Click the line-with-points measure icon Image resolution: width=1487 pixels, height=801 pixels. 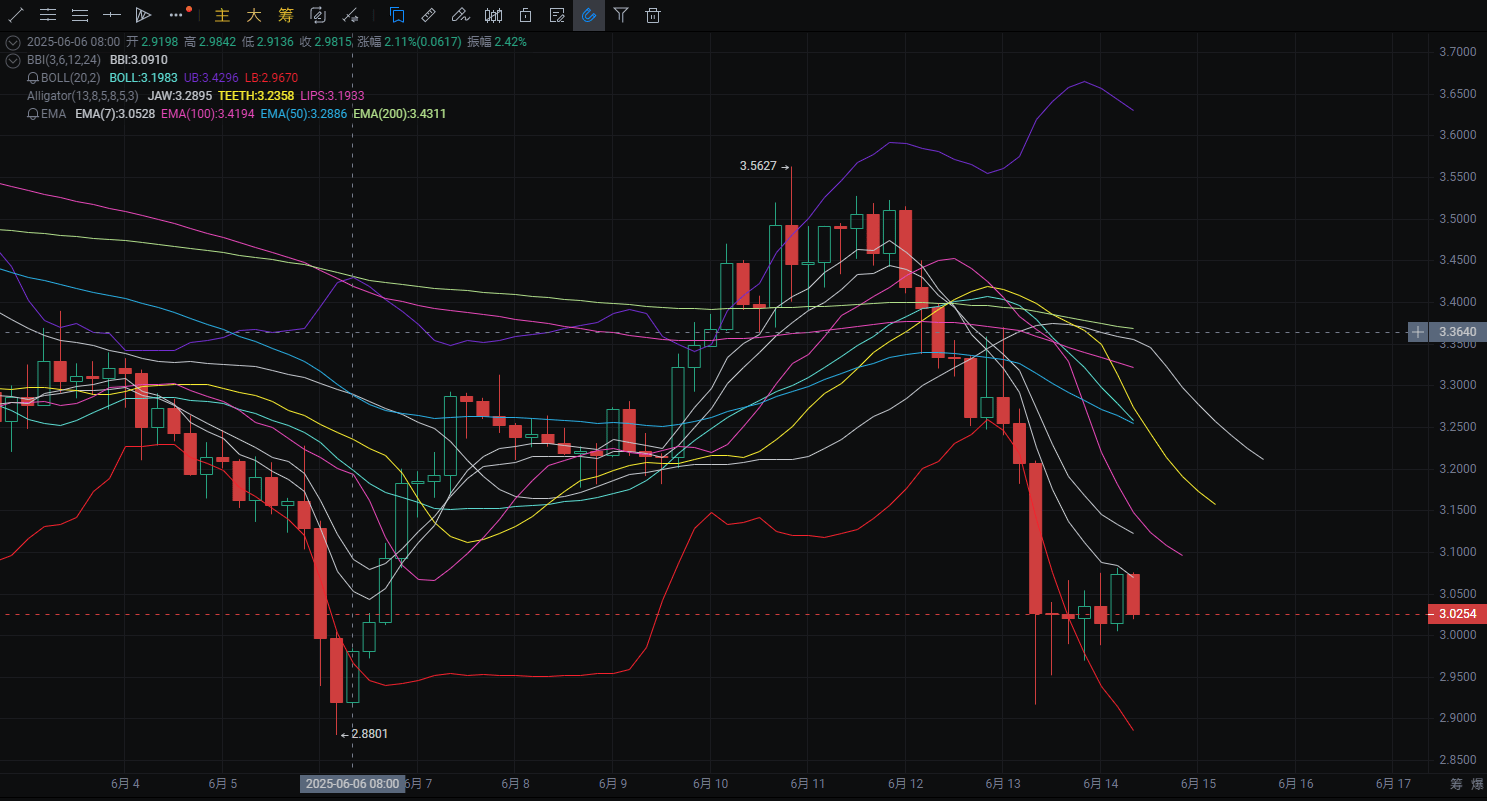[x=350, y=15]
